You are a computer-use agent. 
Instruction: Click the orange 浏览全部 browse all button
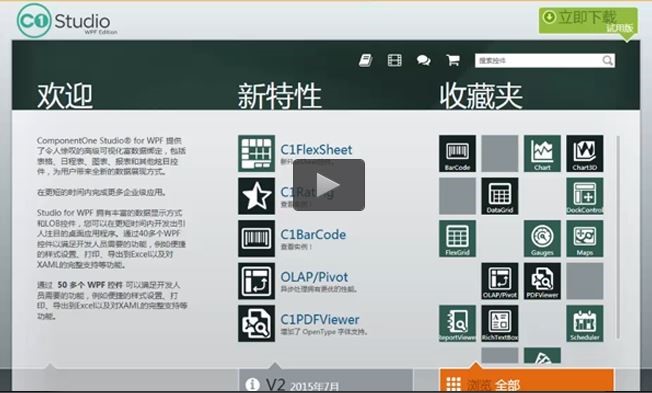526,380
